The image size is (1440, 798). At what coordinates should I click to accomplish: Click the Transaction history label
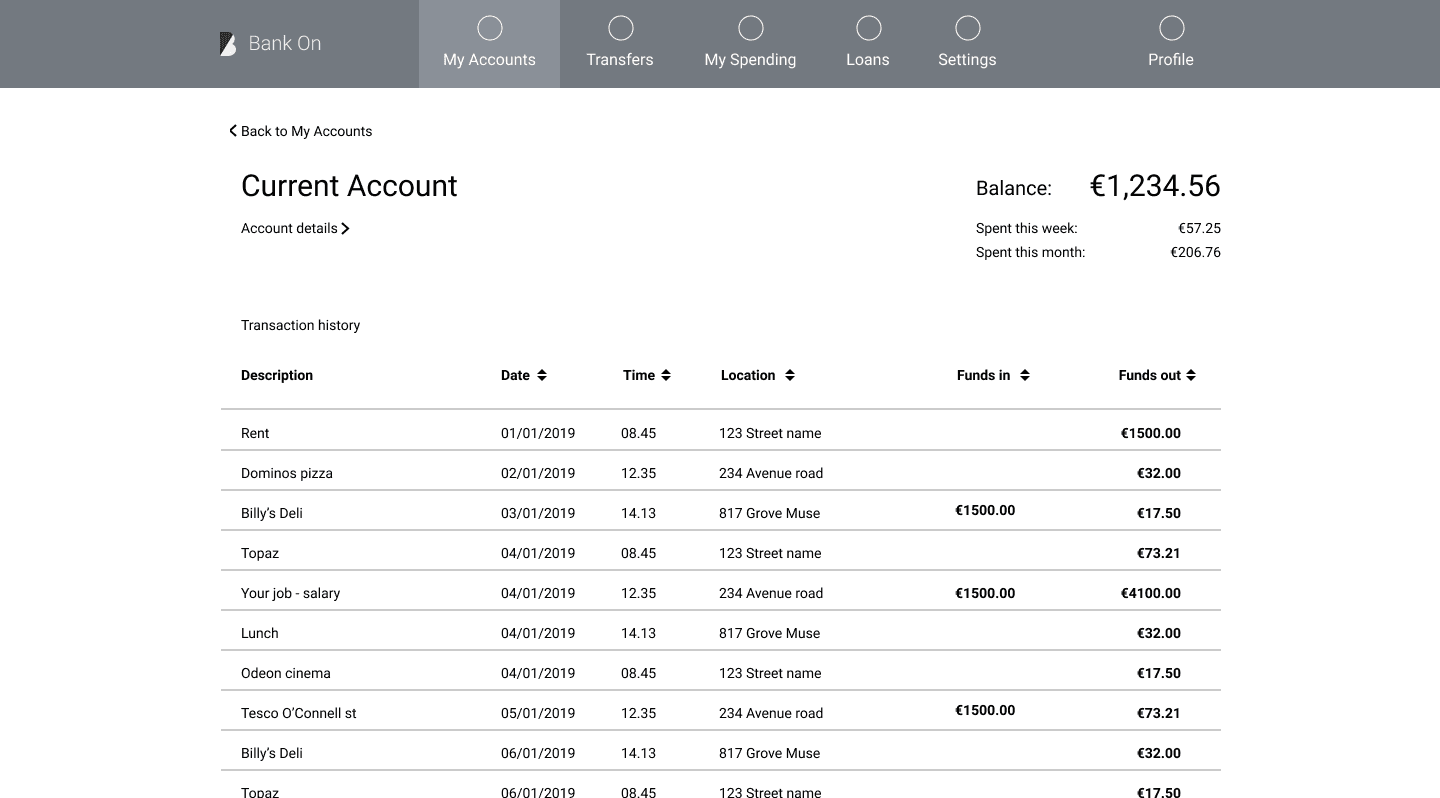(x=300, y=325)
